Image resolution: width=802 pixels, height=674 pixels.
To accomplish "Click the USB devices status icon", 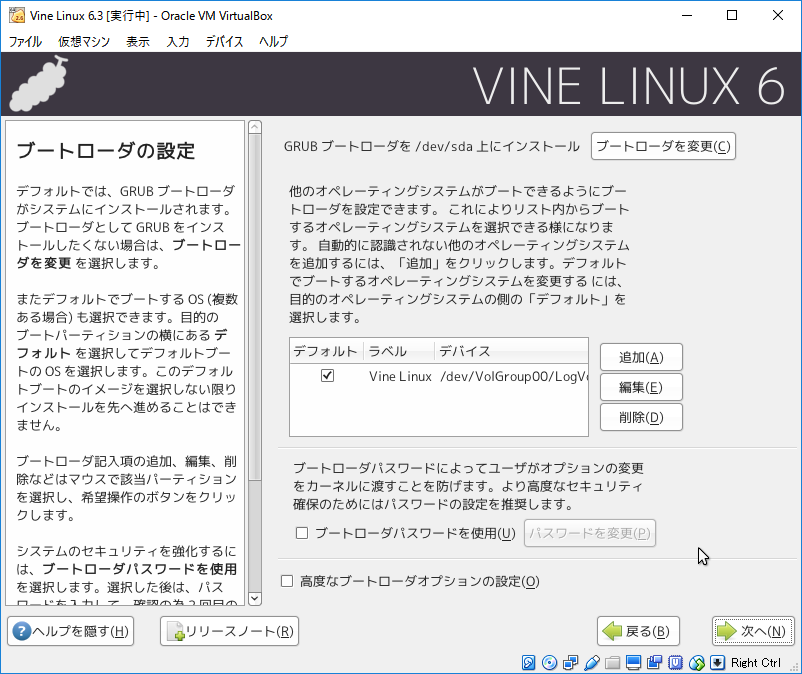I will pyautogui.click(x=591, y=663).
